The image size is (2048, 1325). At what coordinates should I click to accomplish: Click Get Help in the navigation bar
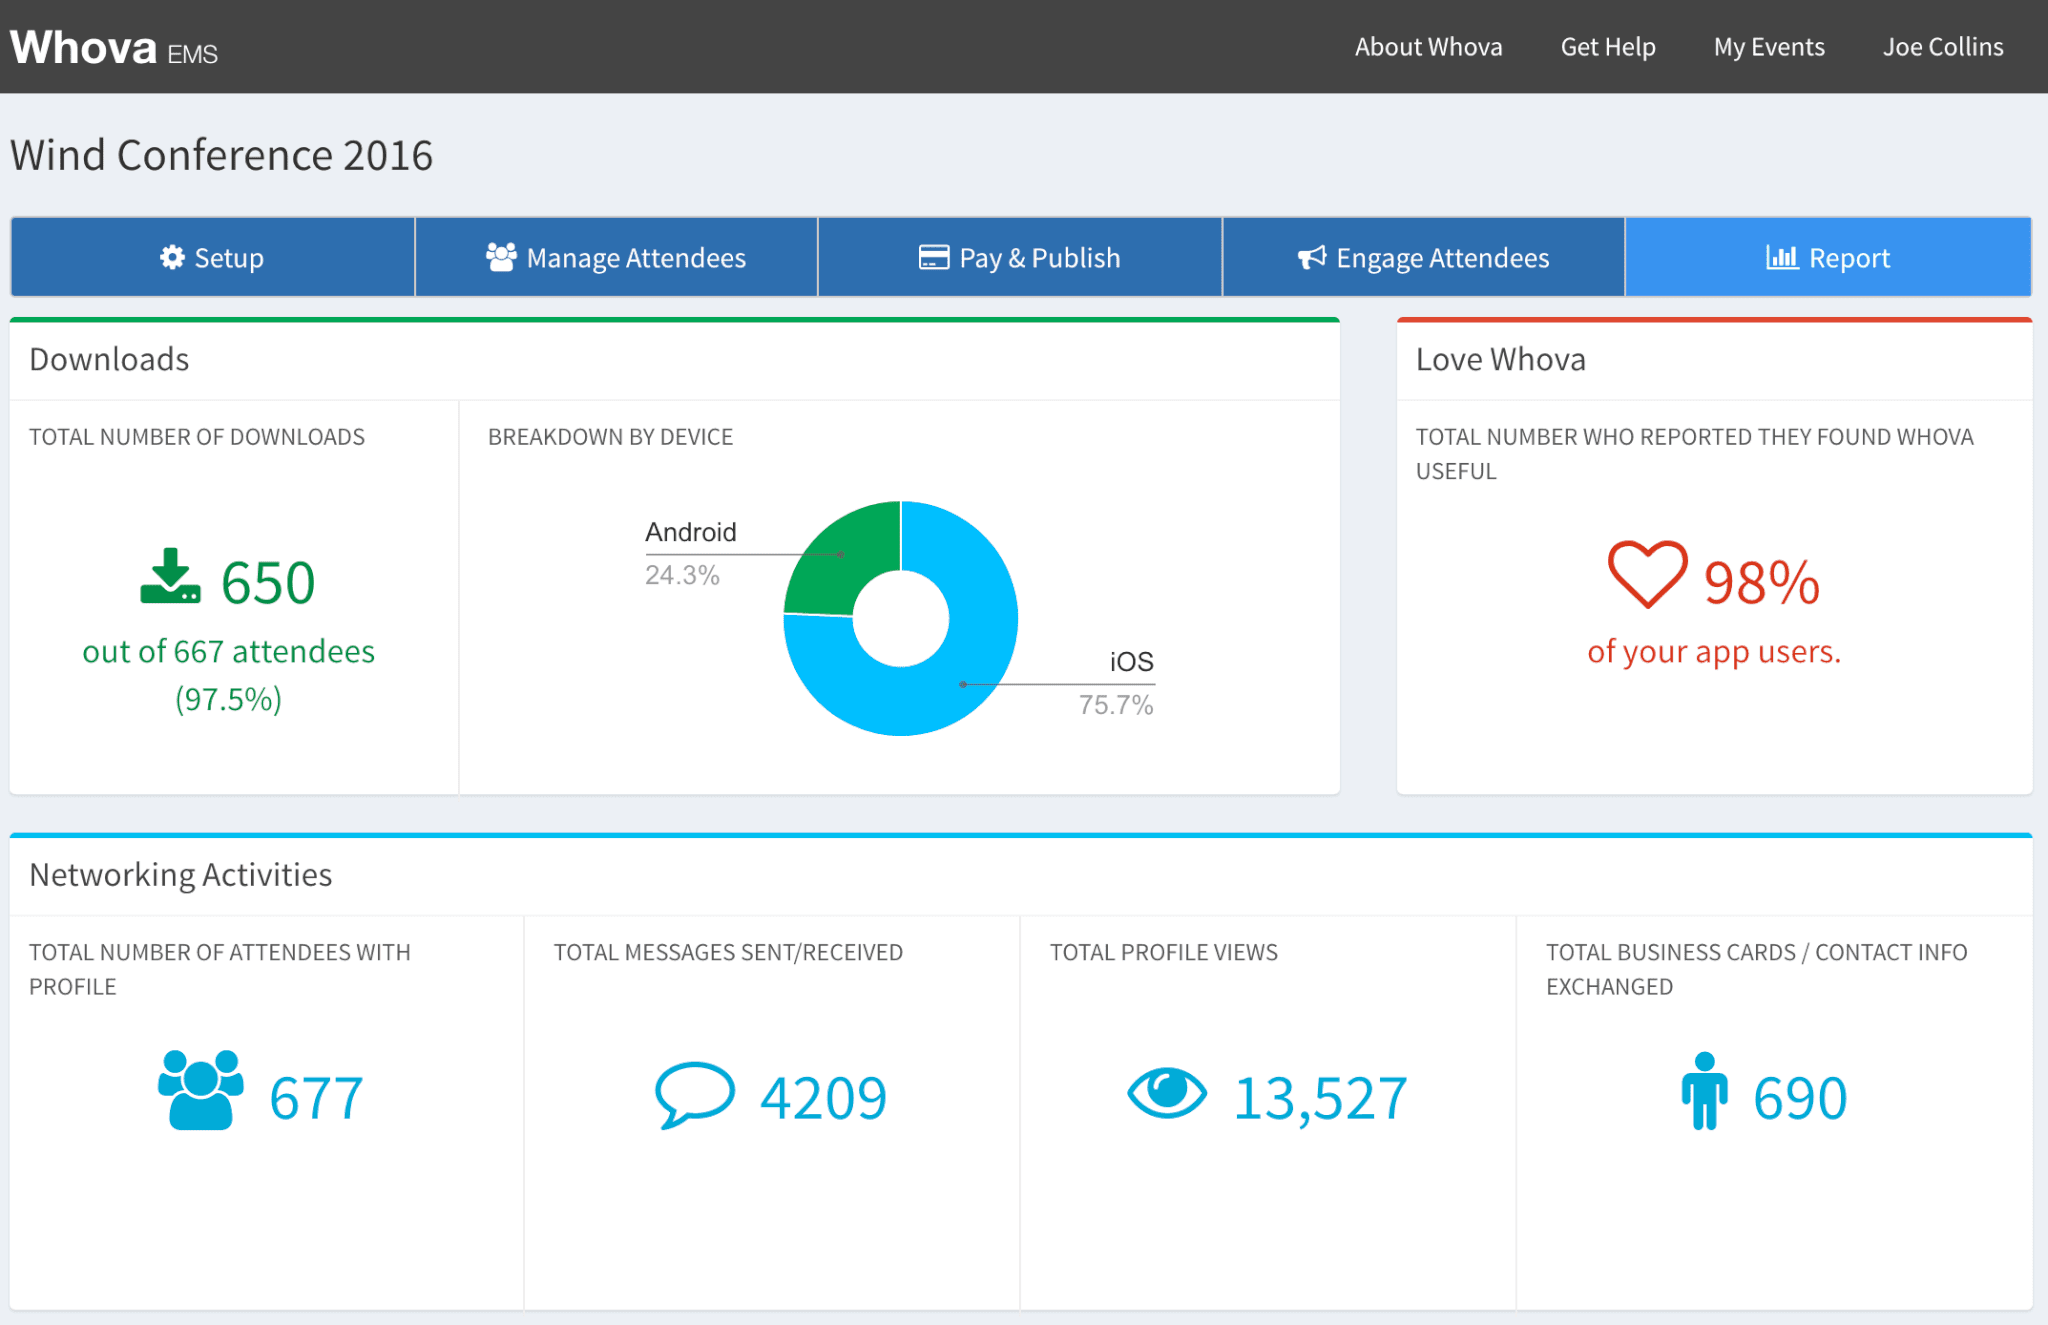[1607, 46]
